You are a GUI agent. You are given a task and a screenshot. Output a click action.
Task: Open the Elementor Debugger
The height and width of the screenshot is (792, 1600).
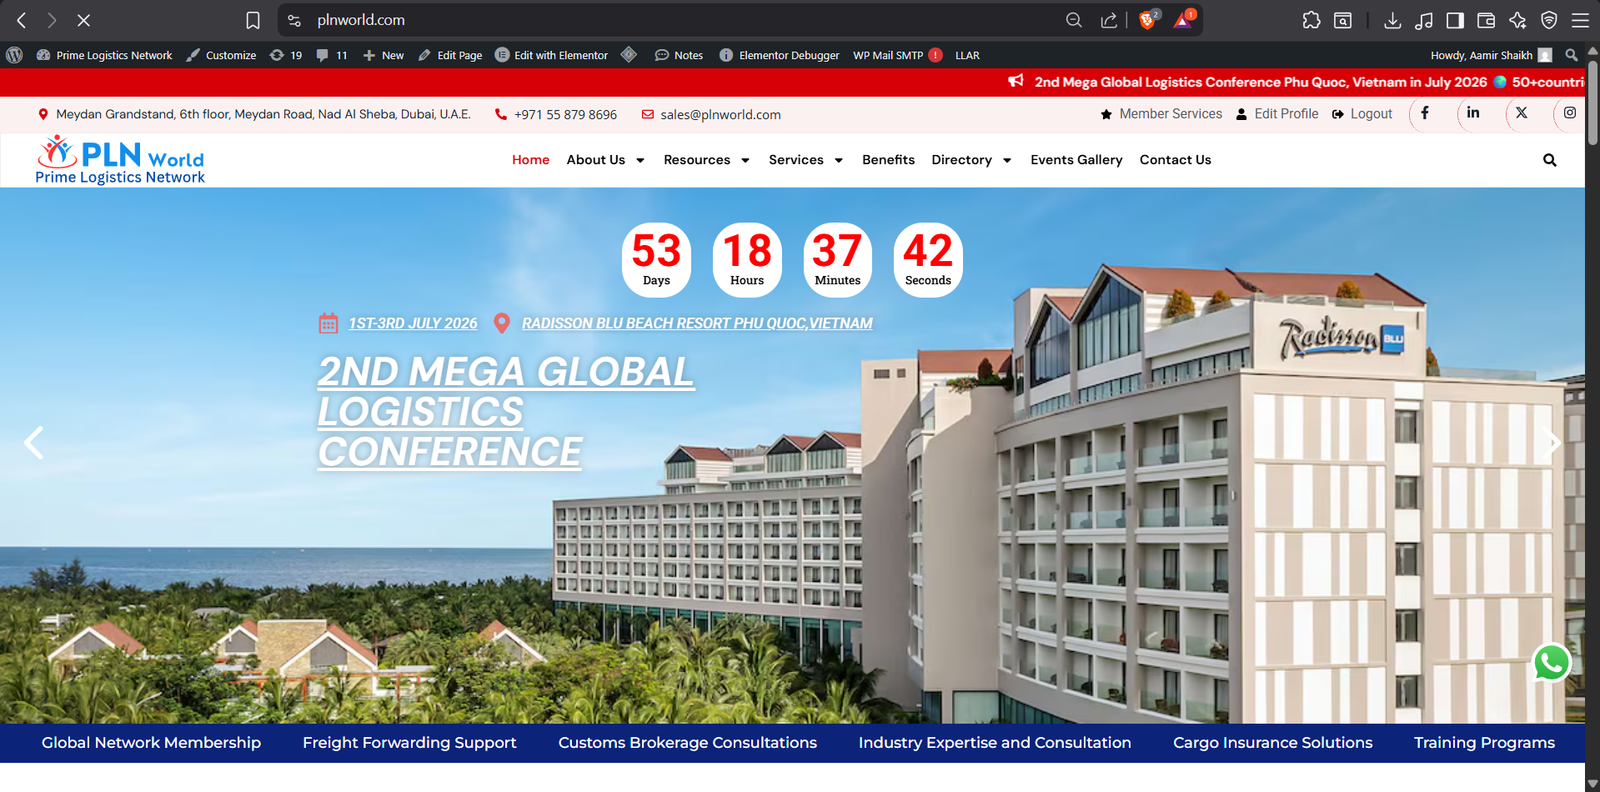click(779, 55)
